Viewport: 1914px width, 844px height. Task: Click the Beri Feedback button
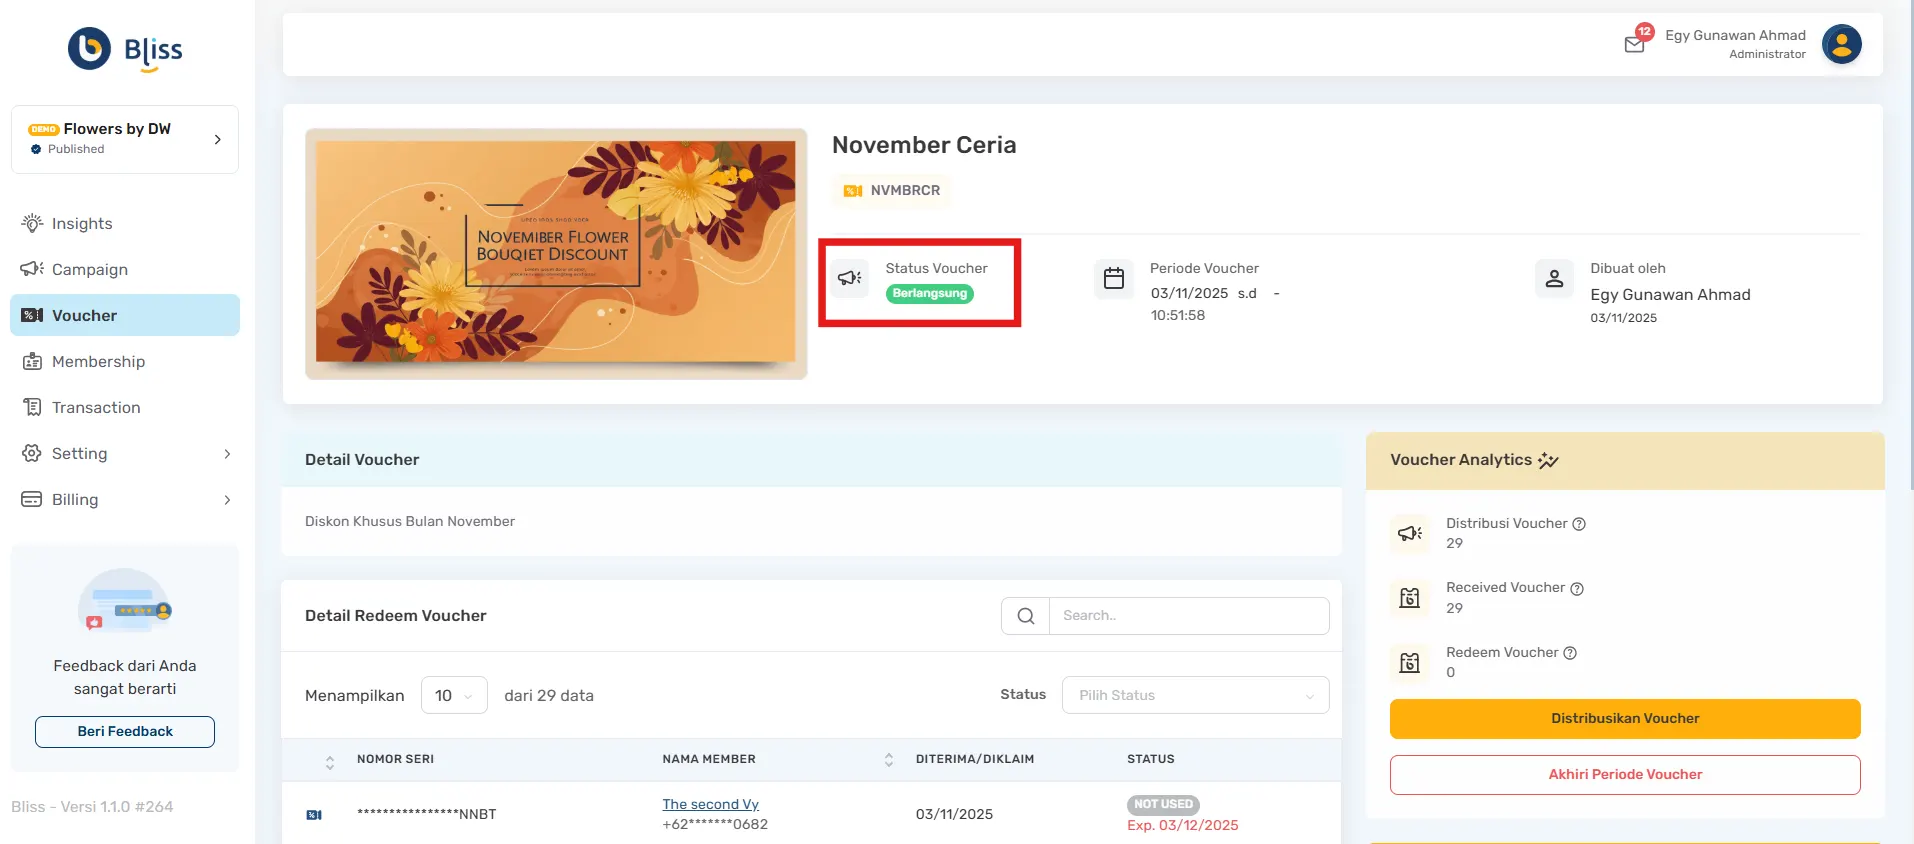[x=125, y=731]
